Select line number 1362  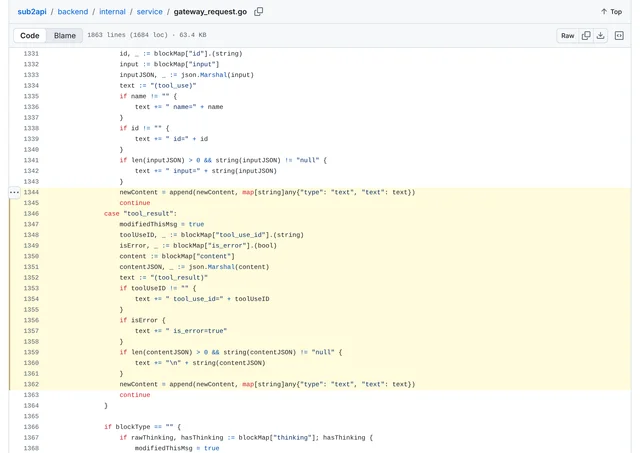31,384
